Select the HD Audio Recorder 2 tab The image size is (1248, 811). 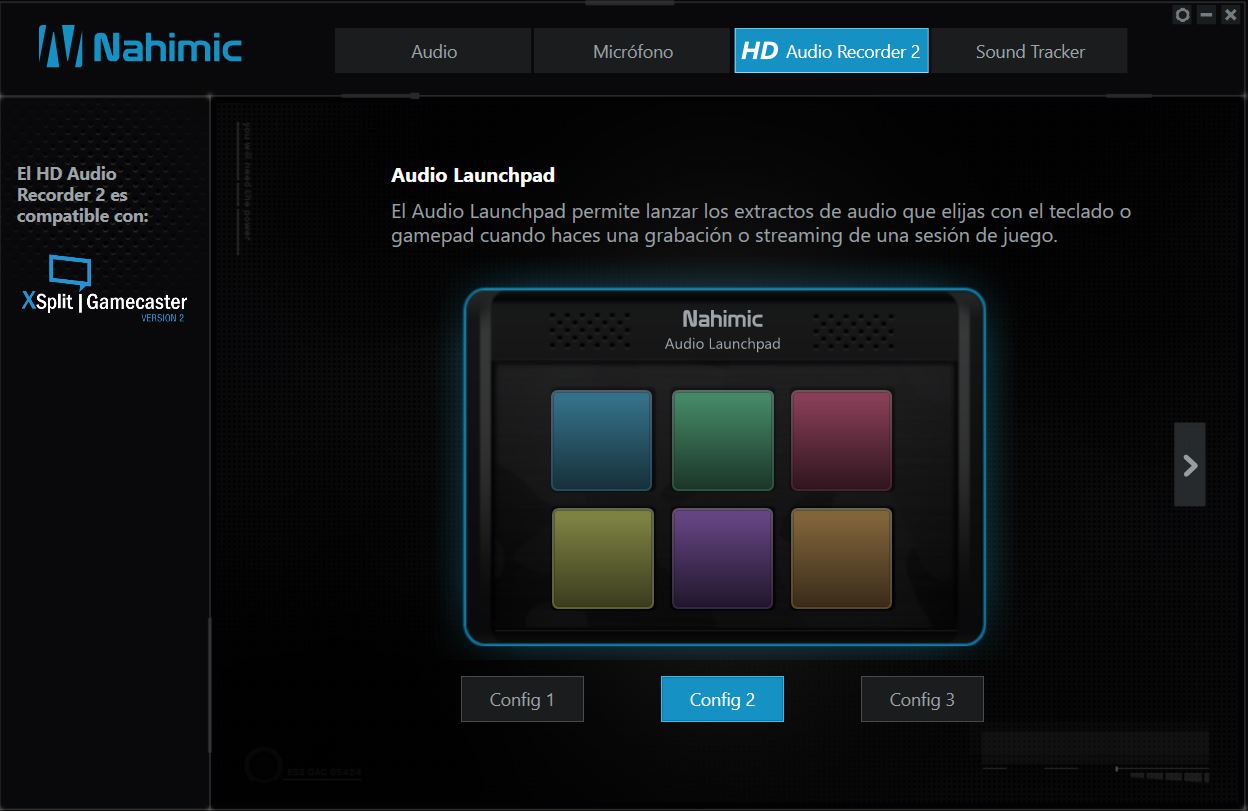(x=832, y=51)
